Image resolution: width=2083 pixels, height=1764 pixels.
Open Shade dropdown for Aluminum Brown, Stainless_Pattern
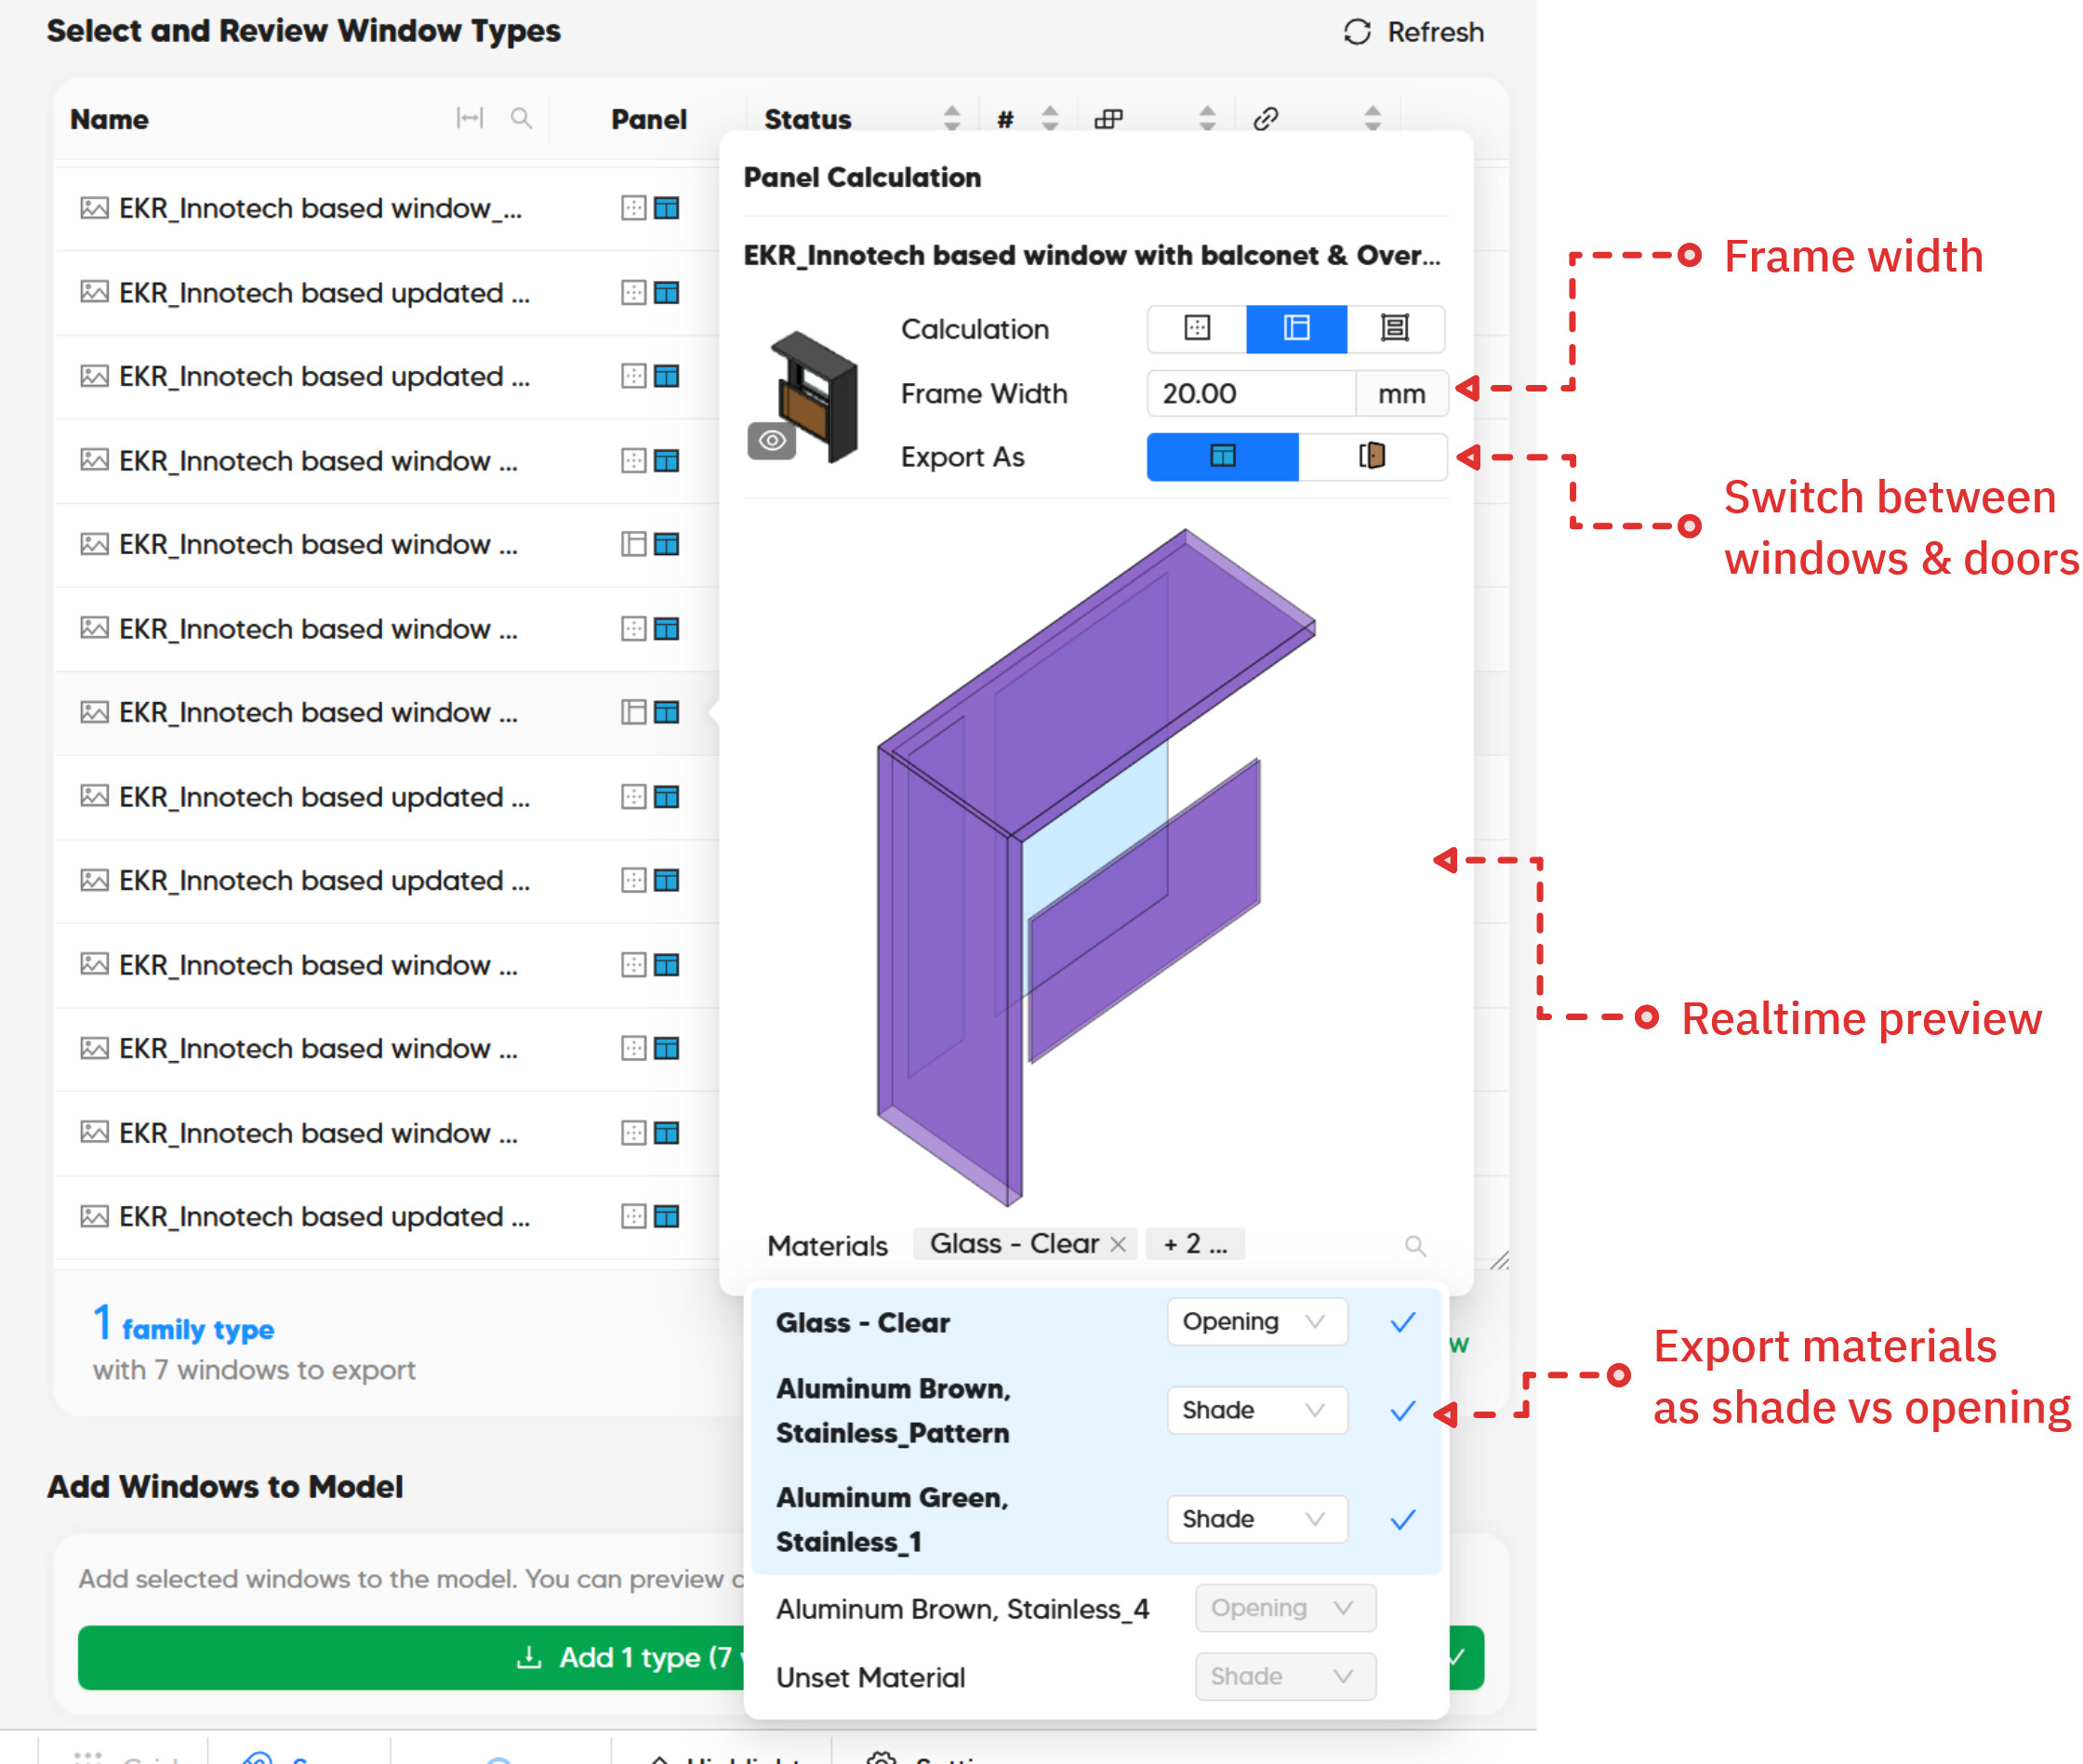pyautogui.click(x=1256, y=1410)
